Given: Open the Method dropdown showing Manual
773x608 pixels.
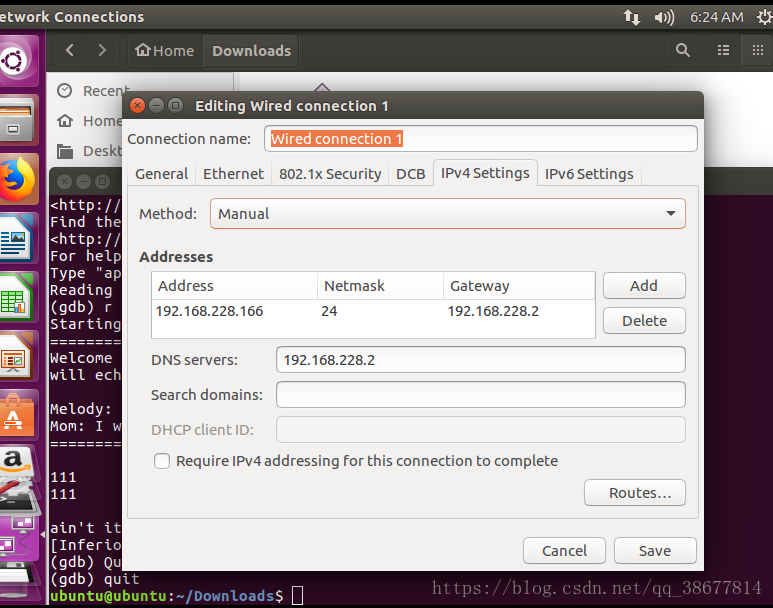Looking at the screenshot, I should (448, 214).
